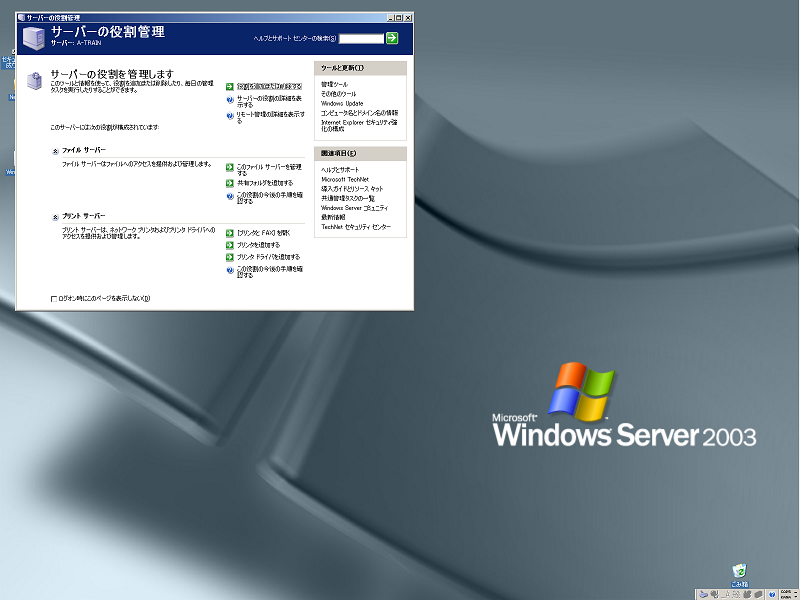
Task: Click the server tower icon in the blue header
Action: pyautogui.click(x=34, y=39)
